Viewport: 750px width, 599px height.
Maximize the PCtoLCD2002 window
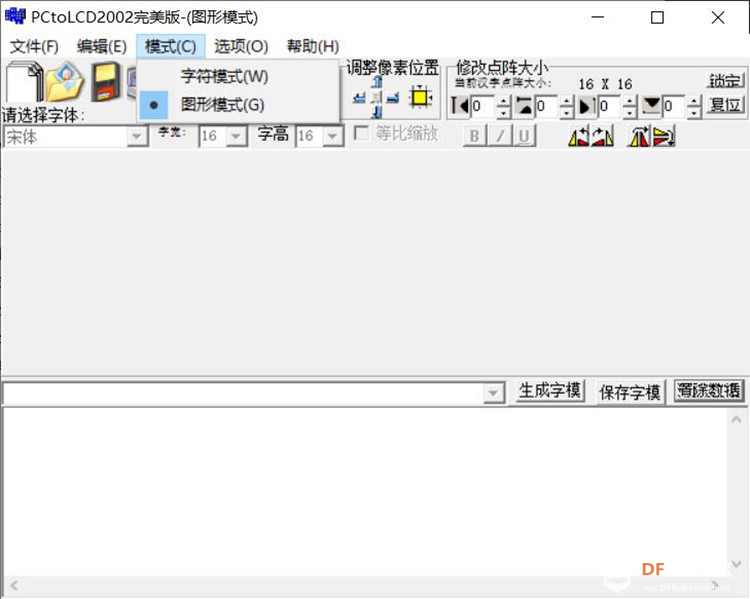click(658, 18)
